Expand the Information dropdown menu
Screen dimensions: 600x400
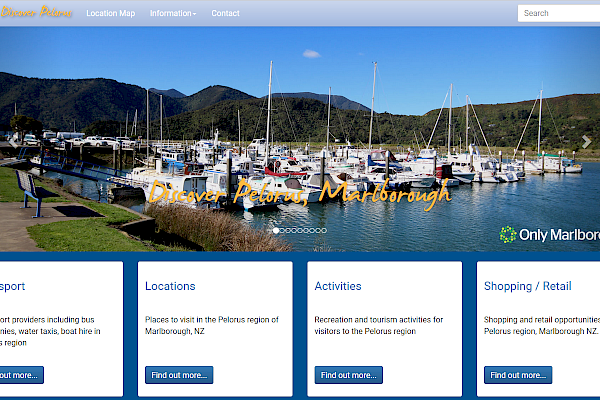[x=173, y=13]
